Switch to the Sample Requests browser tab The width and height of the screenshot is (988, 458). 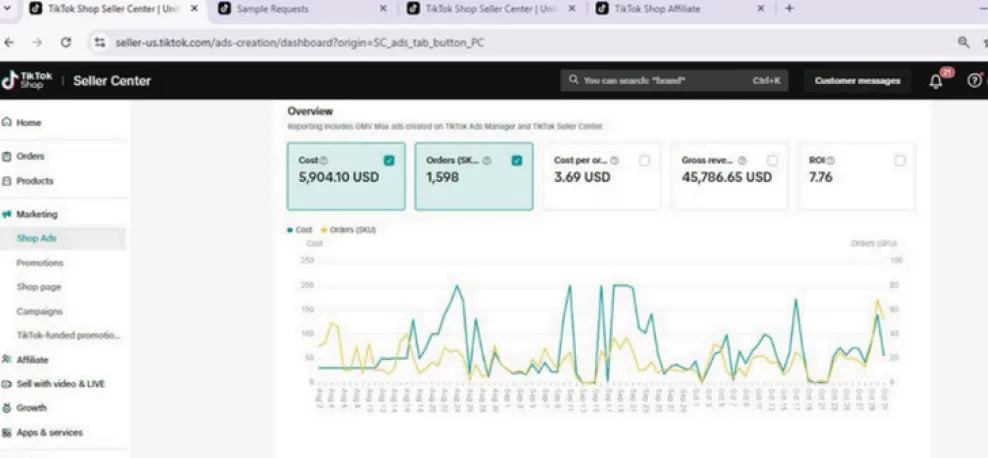pyautogui.click(x=302, y=8)
